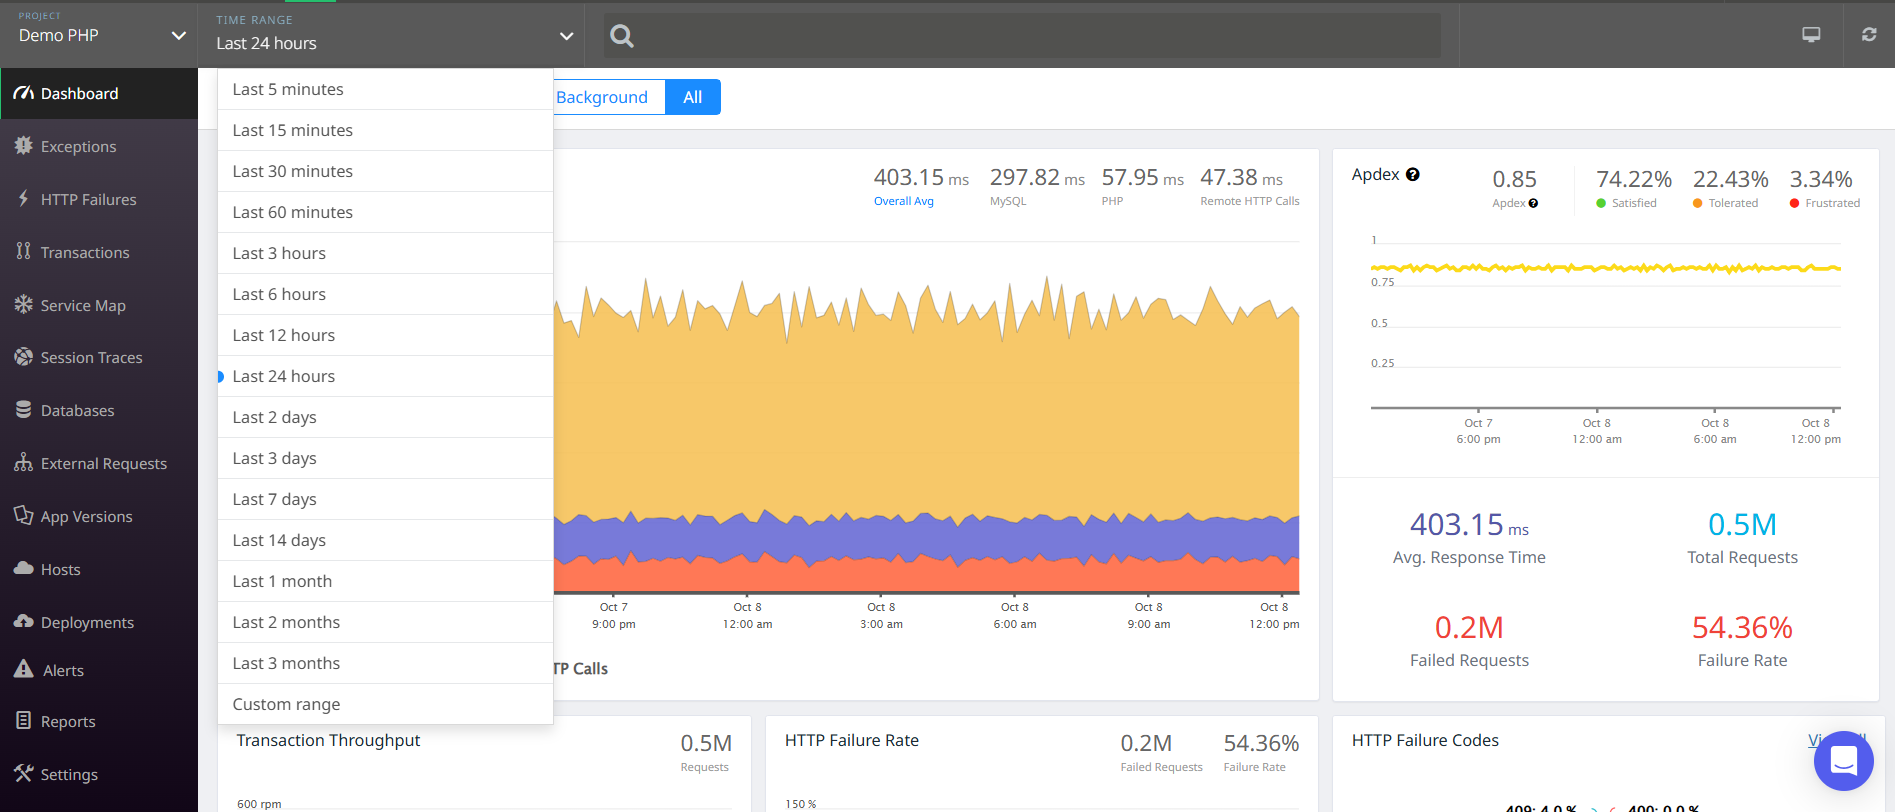
Task: Open Service Map in sidebar
Action: click(x=83, y=306)
